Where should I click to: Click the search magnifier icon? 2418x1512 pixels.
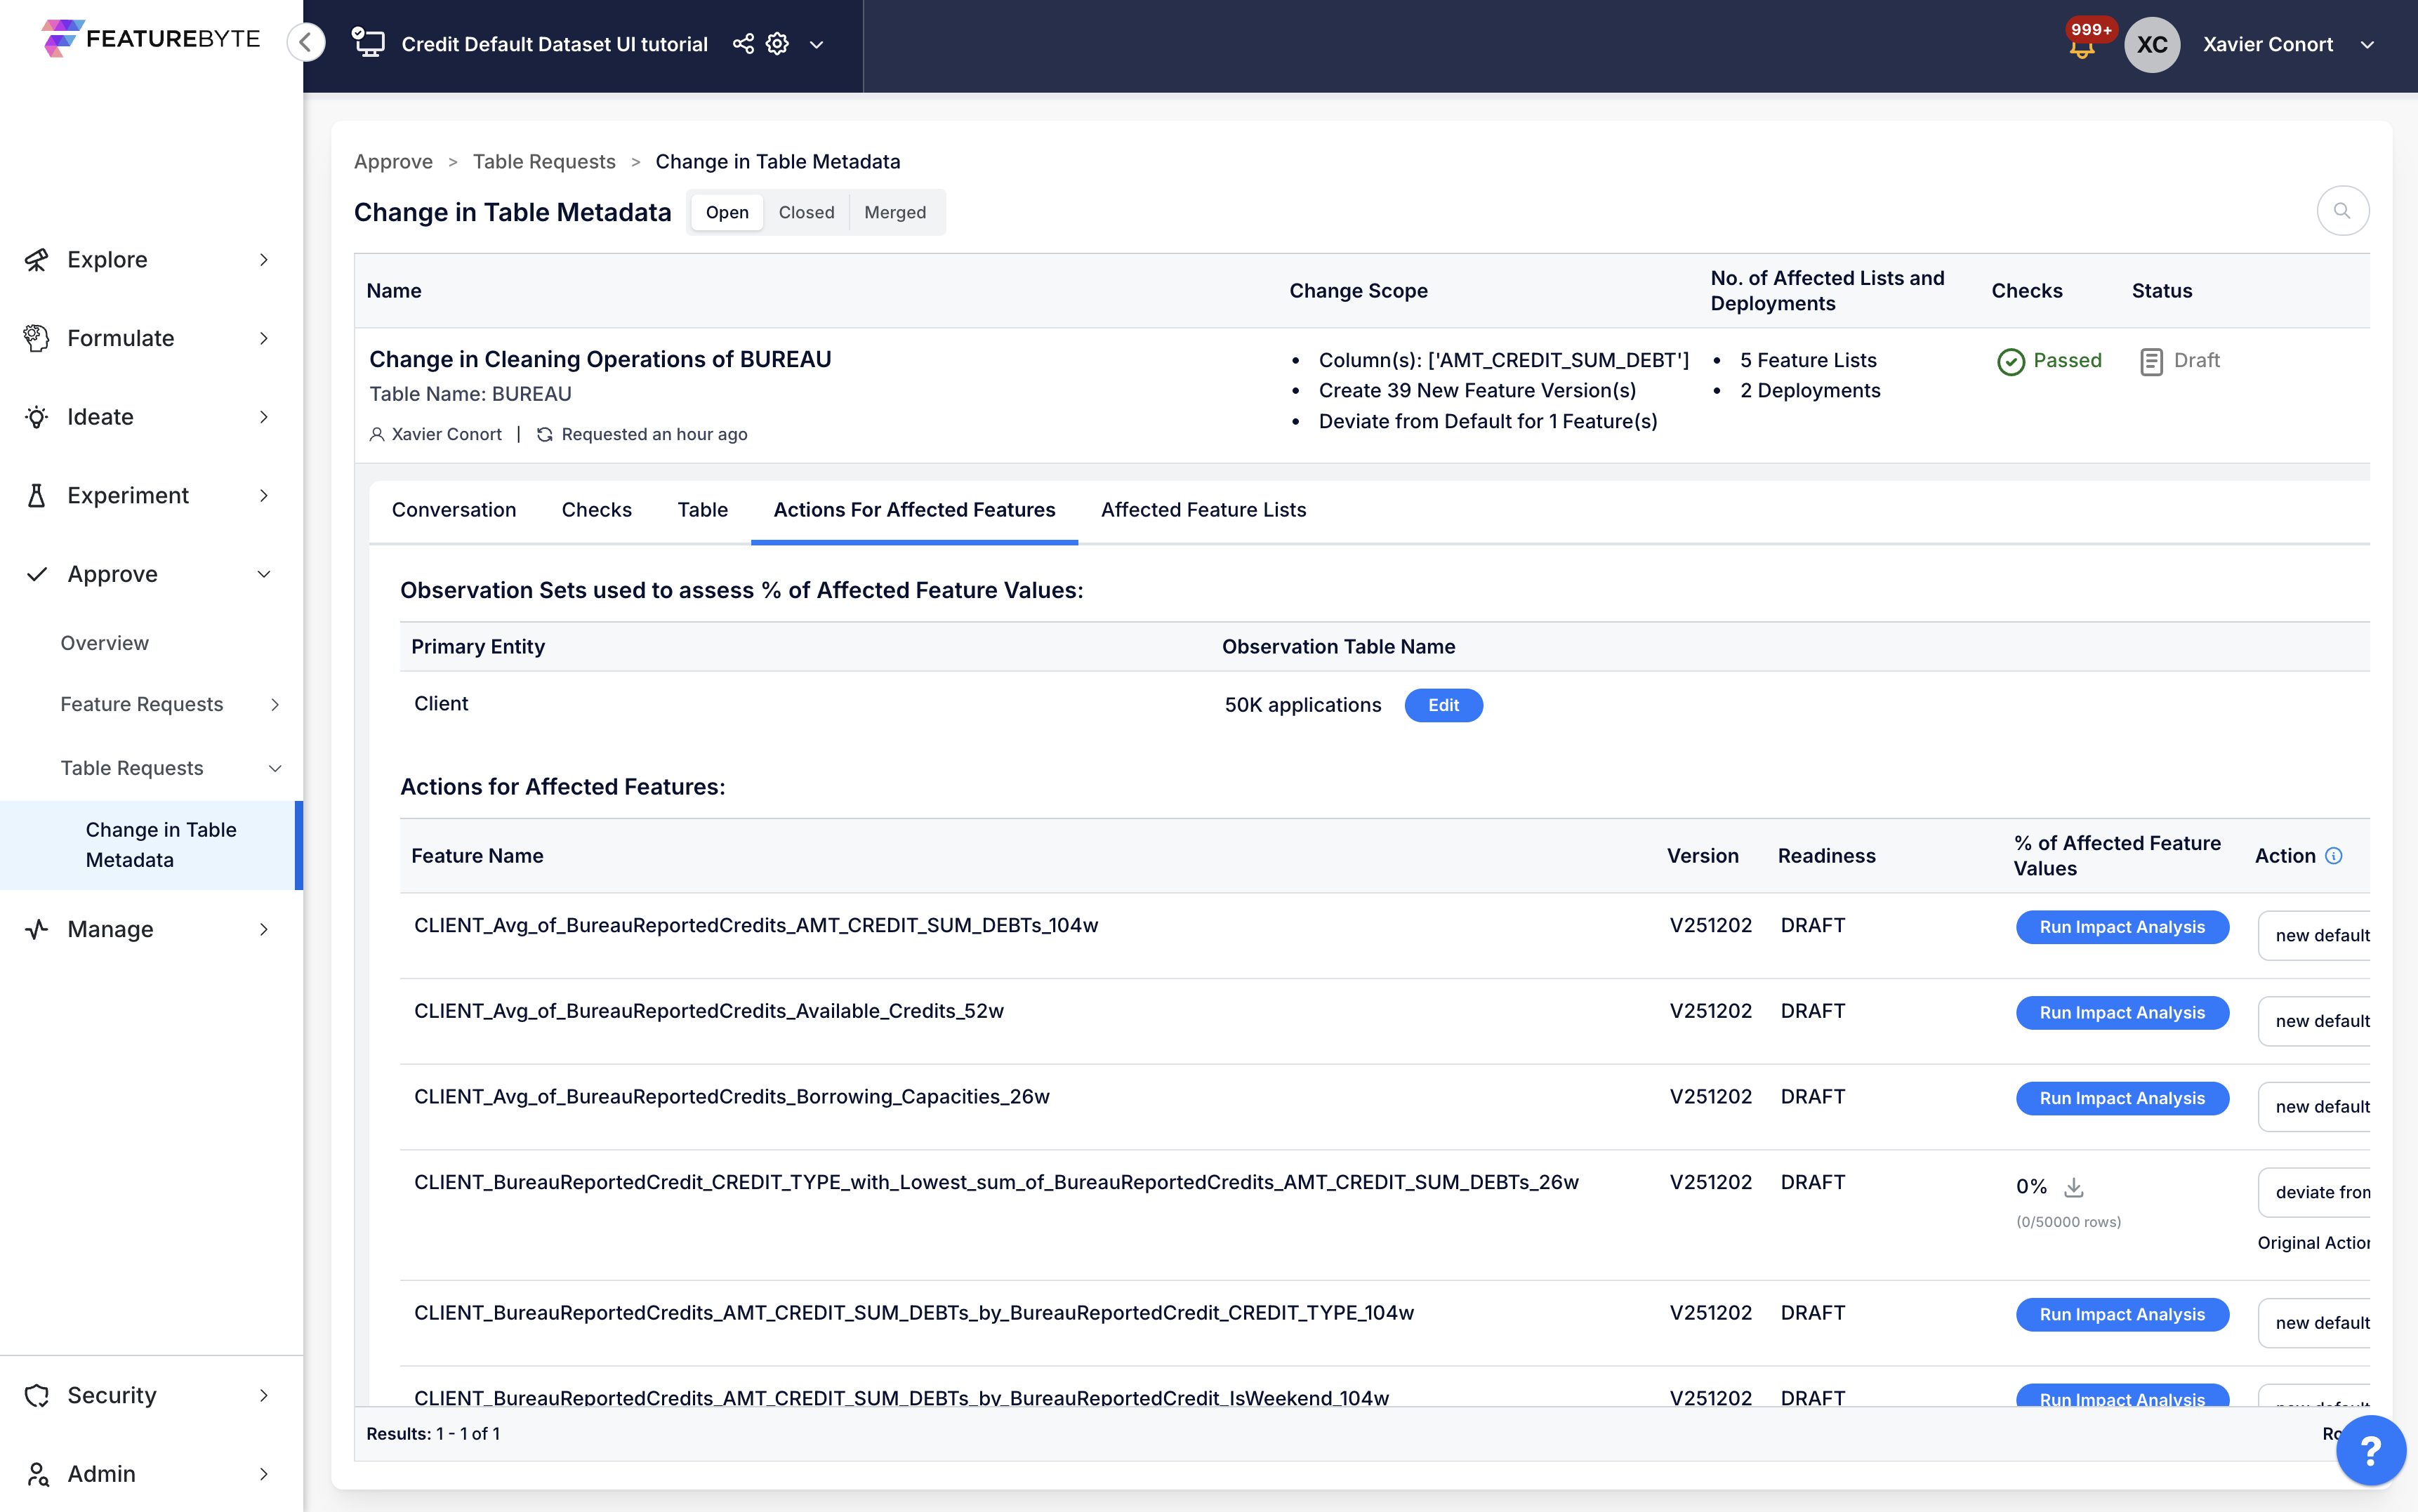click(2342, 211)
